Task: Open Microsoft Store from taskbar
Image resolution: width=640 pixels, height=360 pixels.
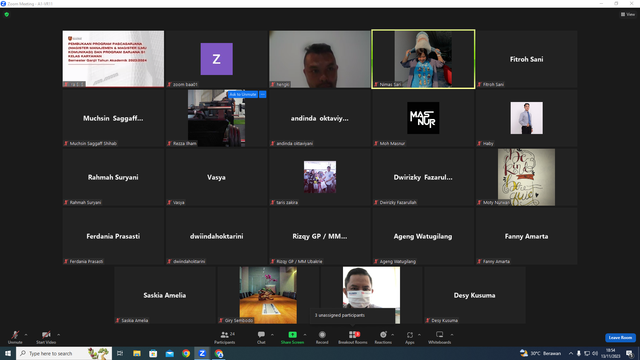Action: click(153, 353)
